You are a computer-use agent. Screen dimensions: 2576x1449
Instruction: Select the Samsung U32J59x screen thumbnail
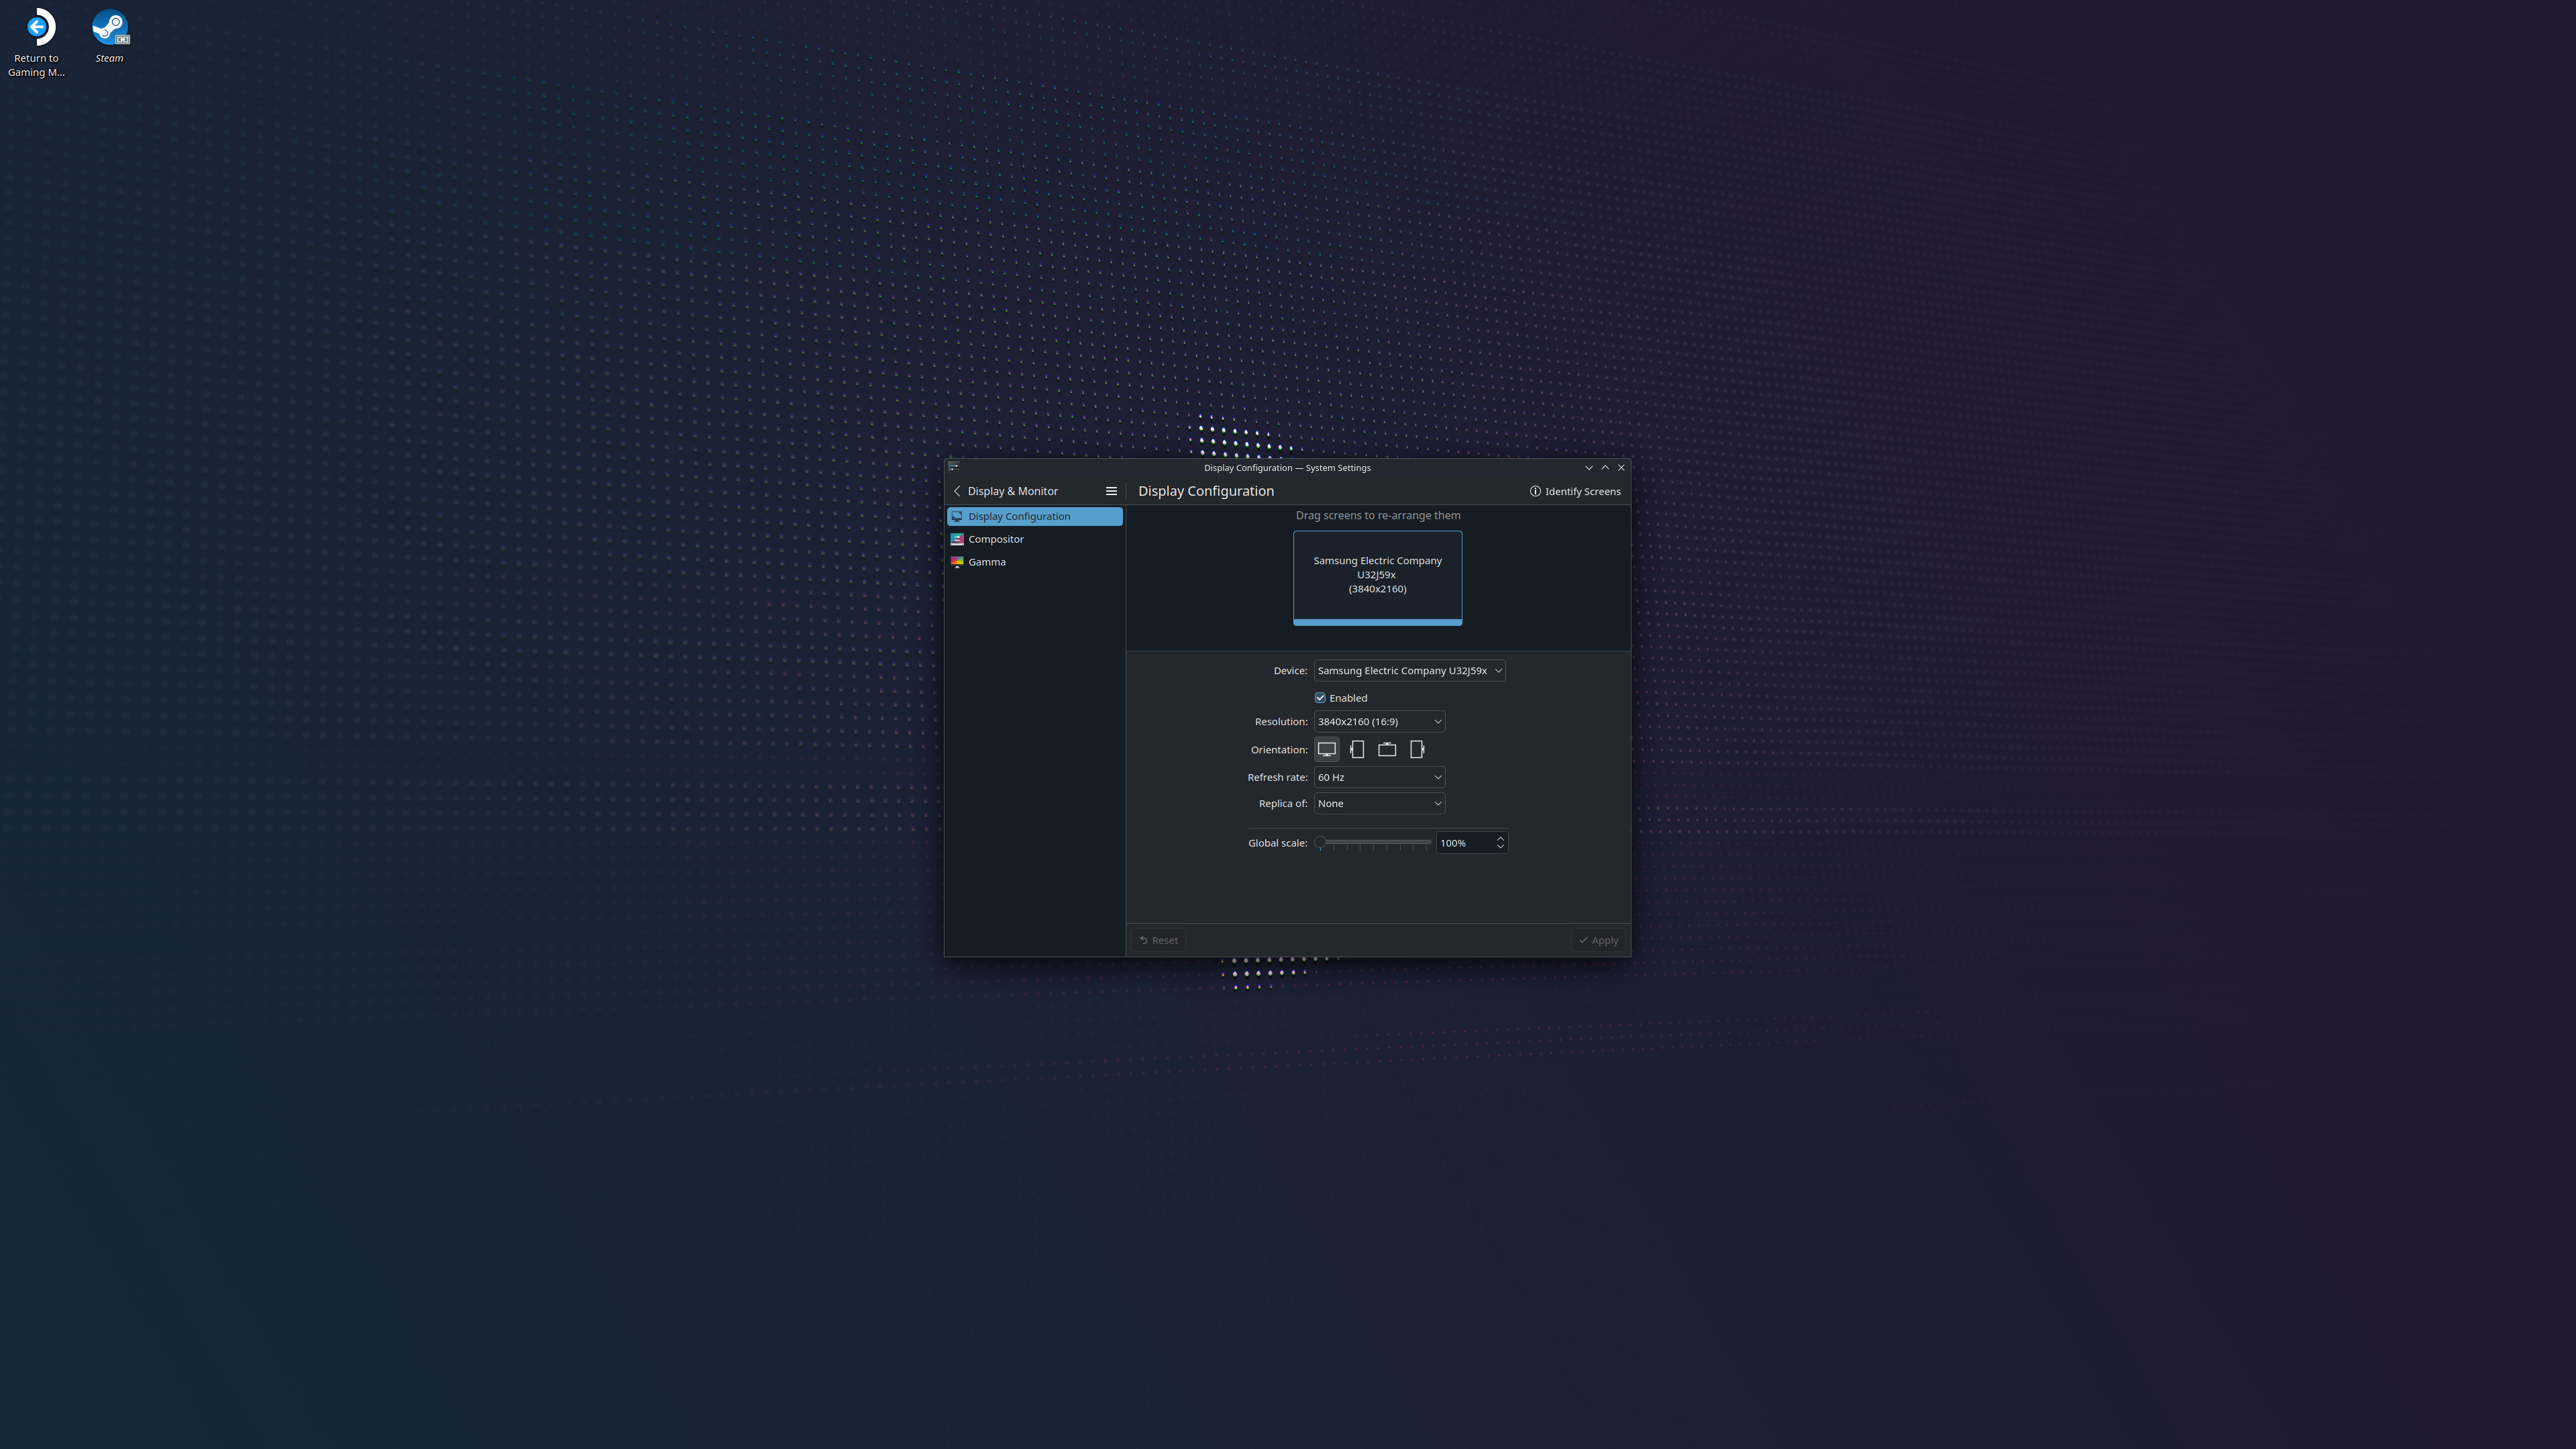click(x=1377, y=577)
